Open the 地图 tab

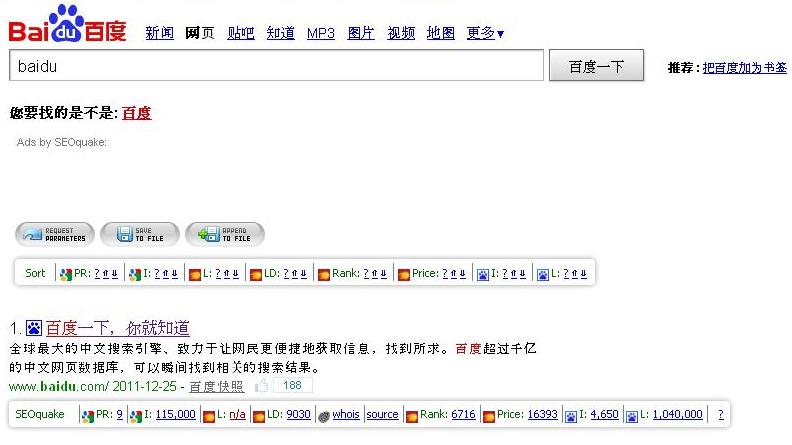[440, 33]
